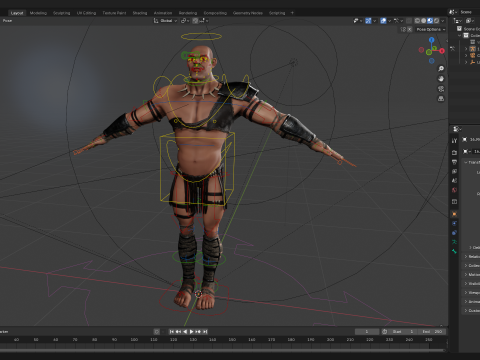
Task: Open the Physics properties tab
Action: [454, 223]
